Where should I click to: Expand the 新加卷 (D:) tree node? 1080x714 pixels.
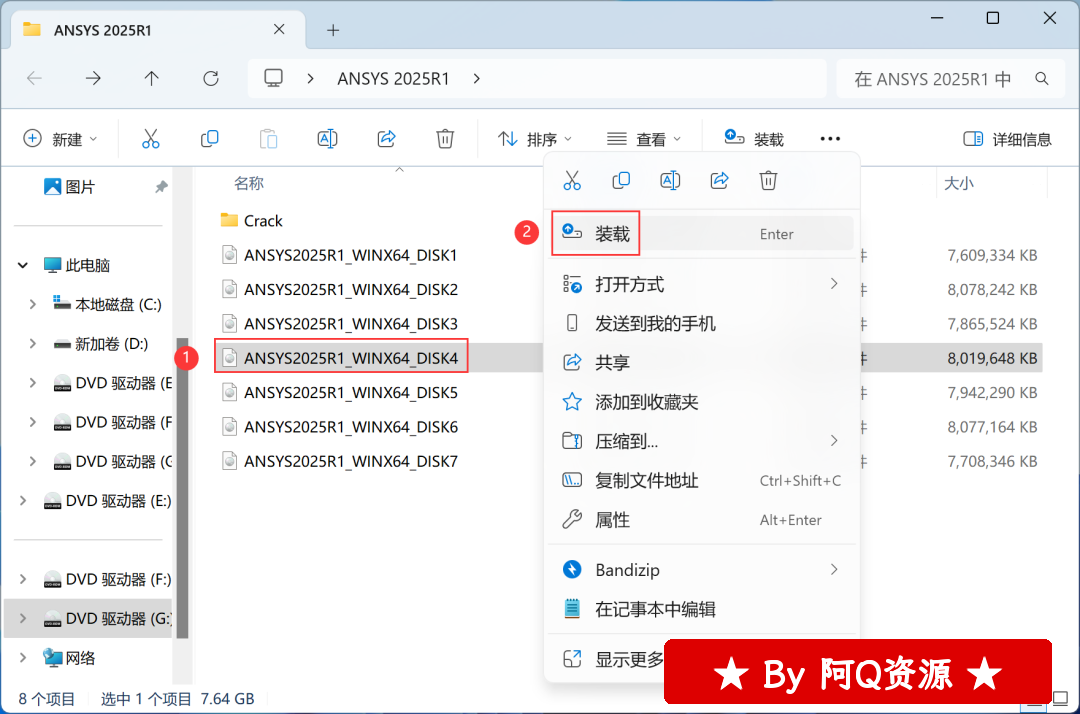pos(32,344)
